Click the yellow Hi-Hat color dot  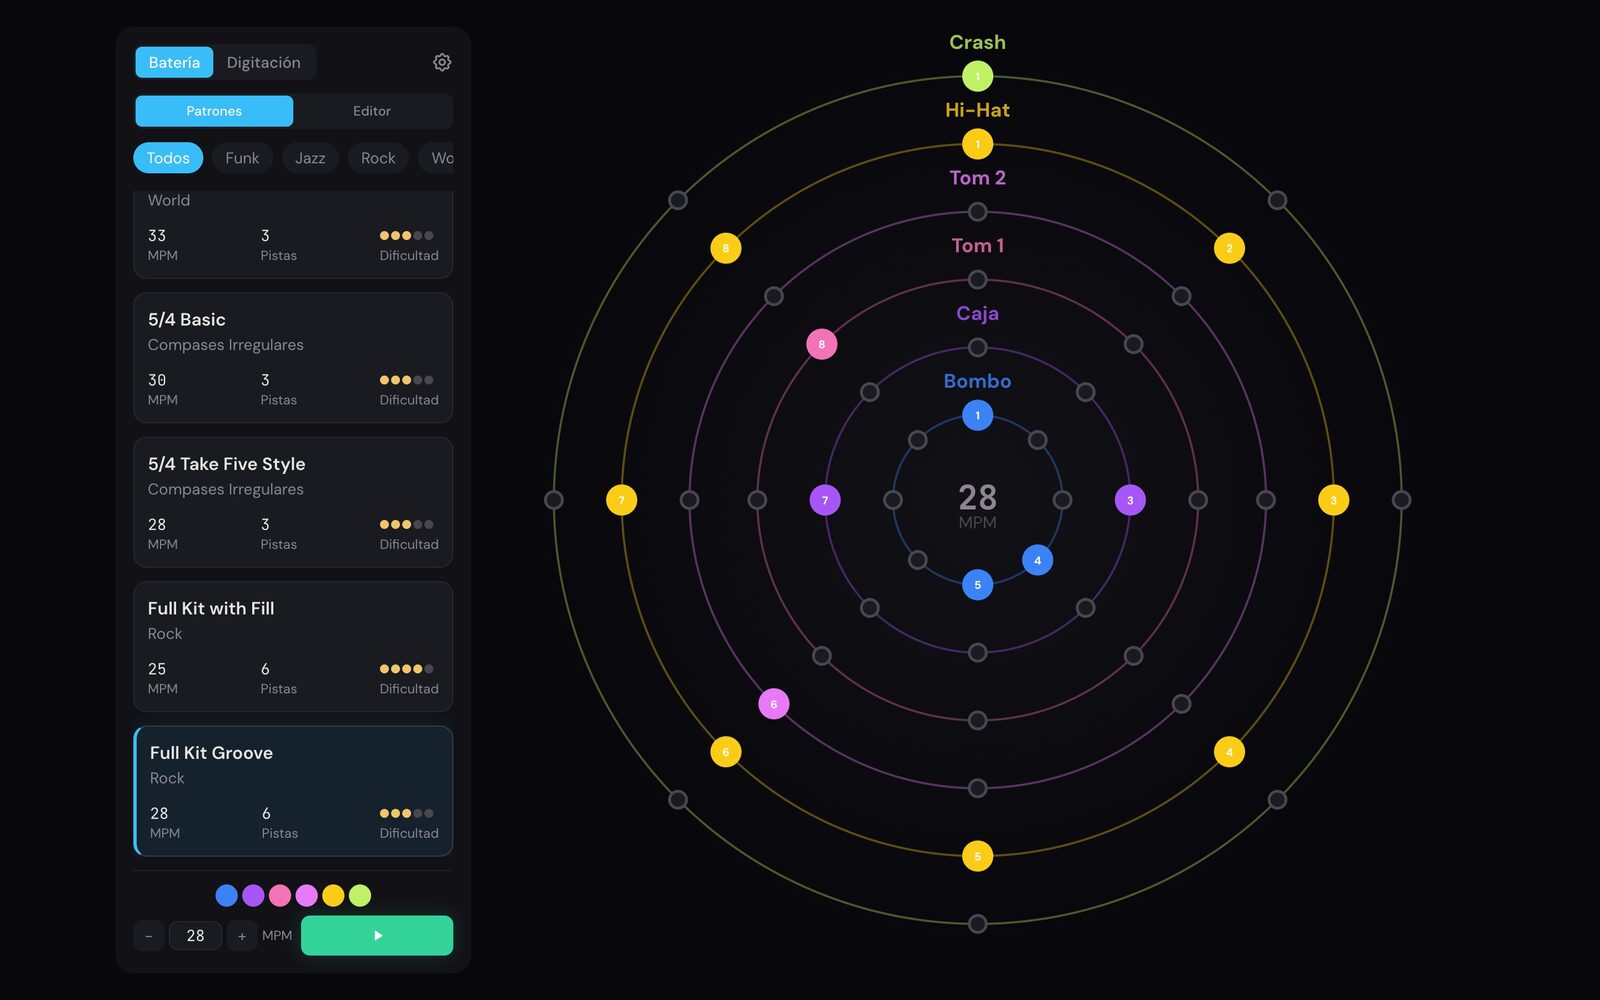pos(333,895)
